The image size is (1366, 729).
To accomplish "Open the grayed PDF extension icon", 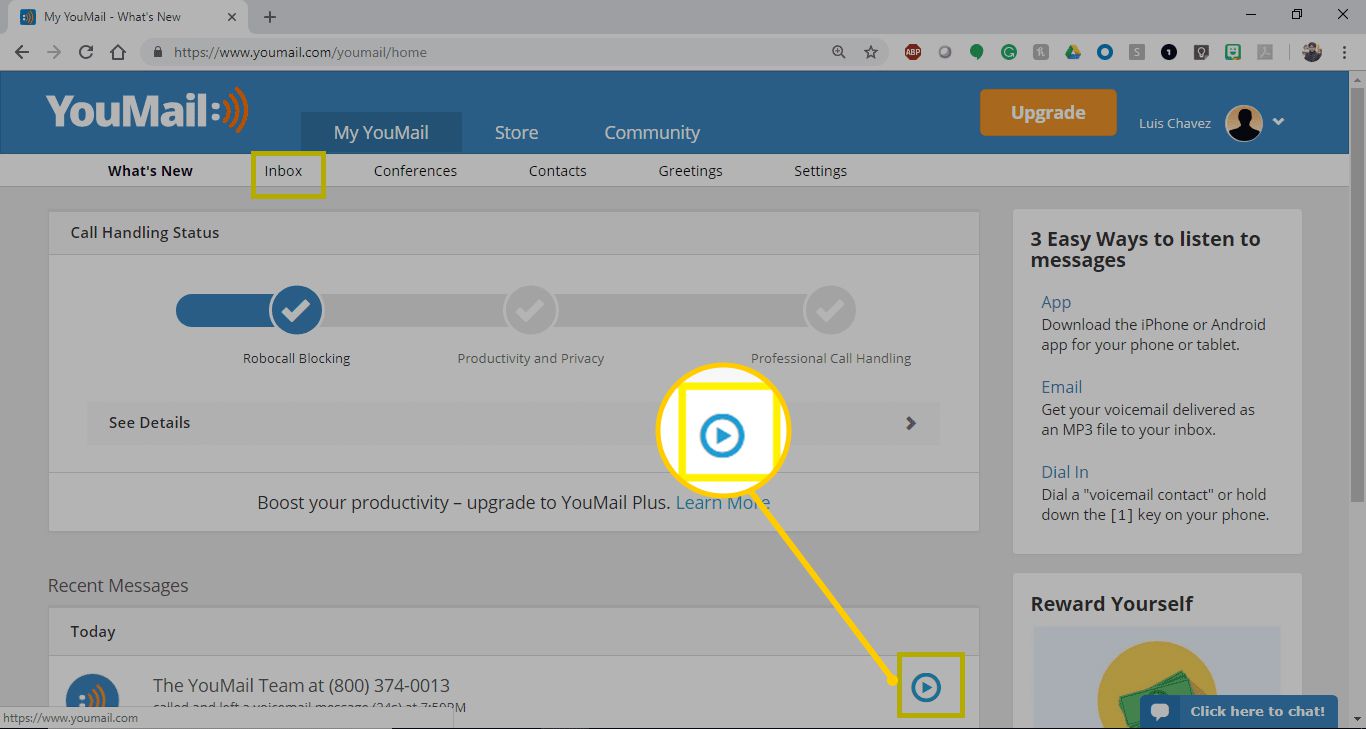I will (1265, 52).
